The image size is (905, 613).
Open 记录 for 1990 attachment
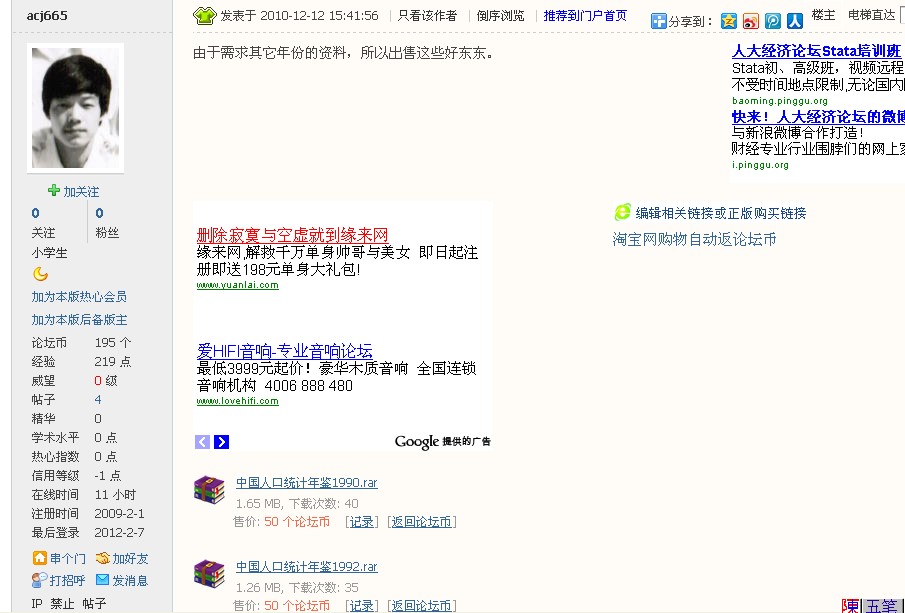click(x=362, y=522)
